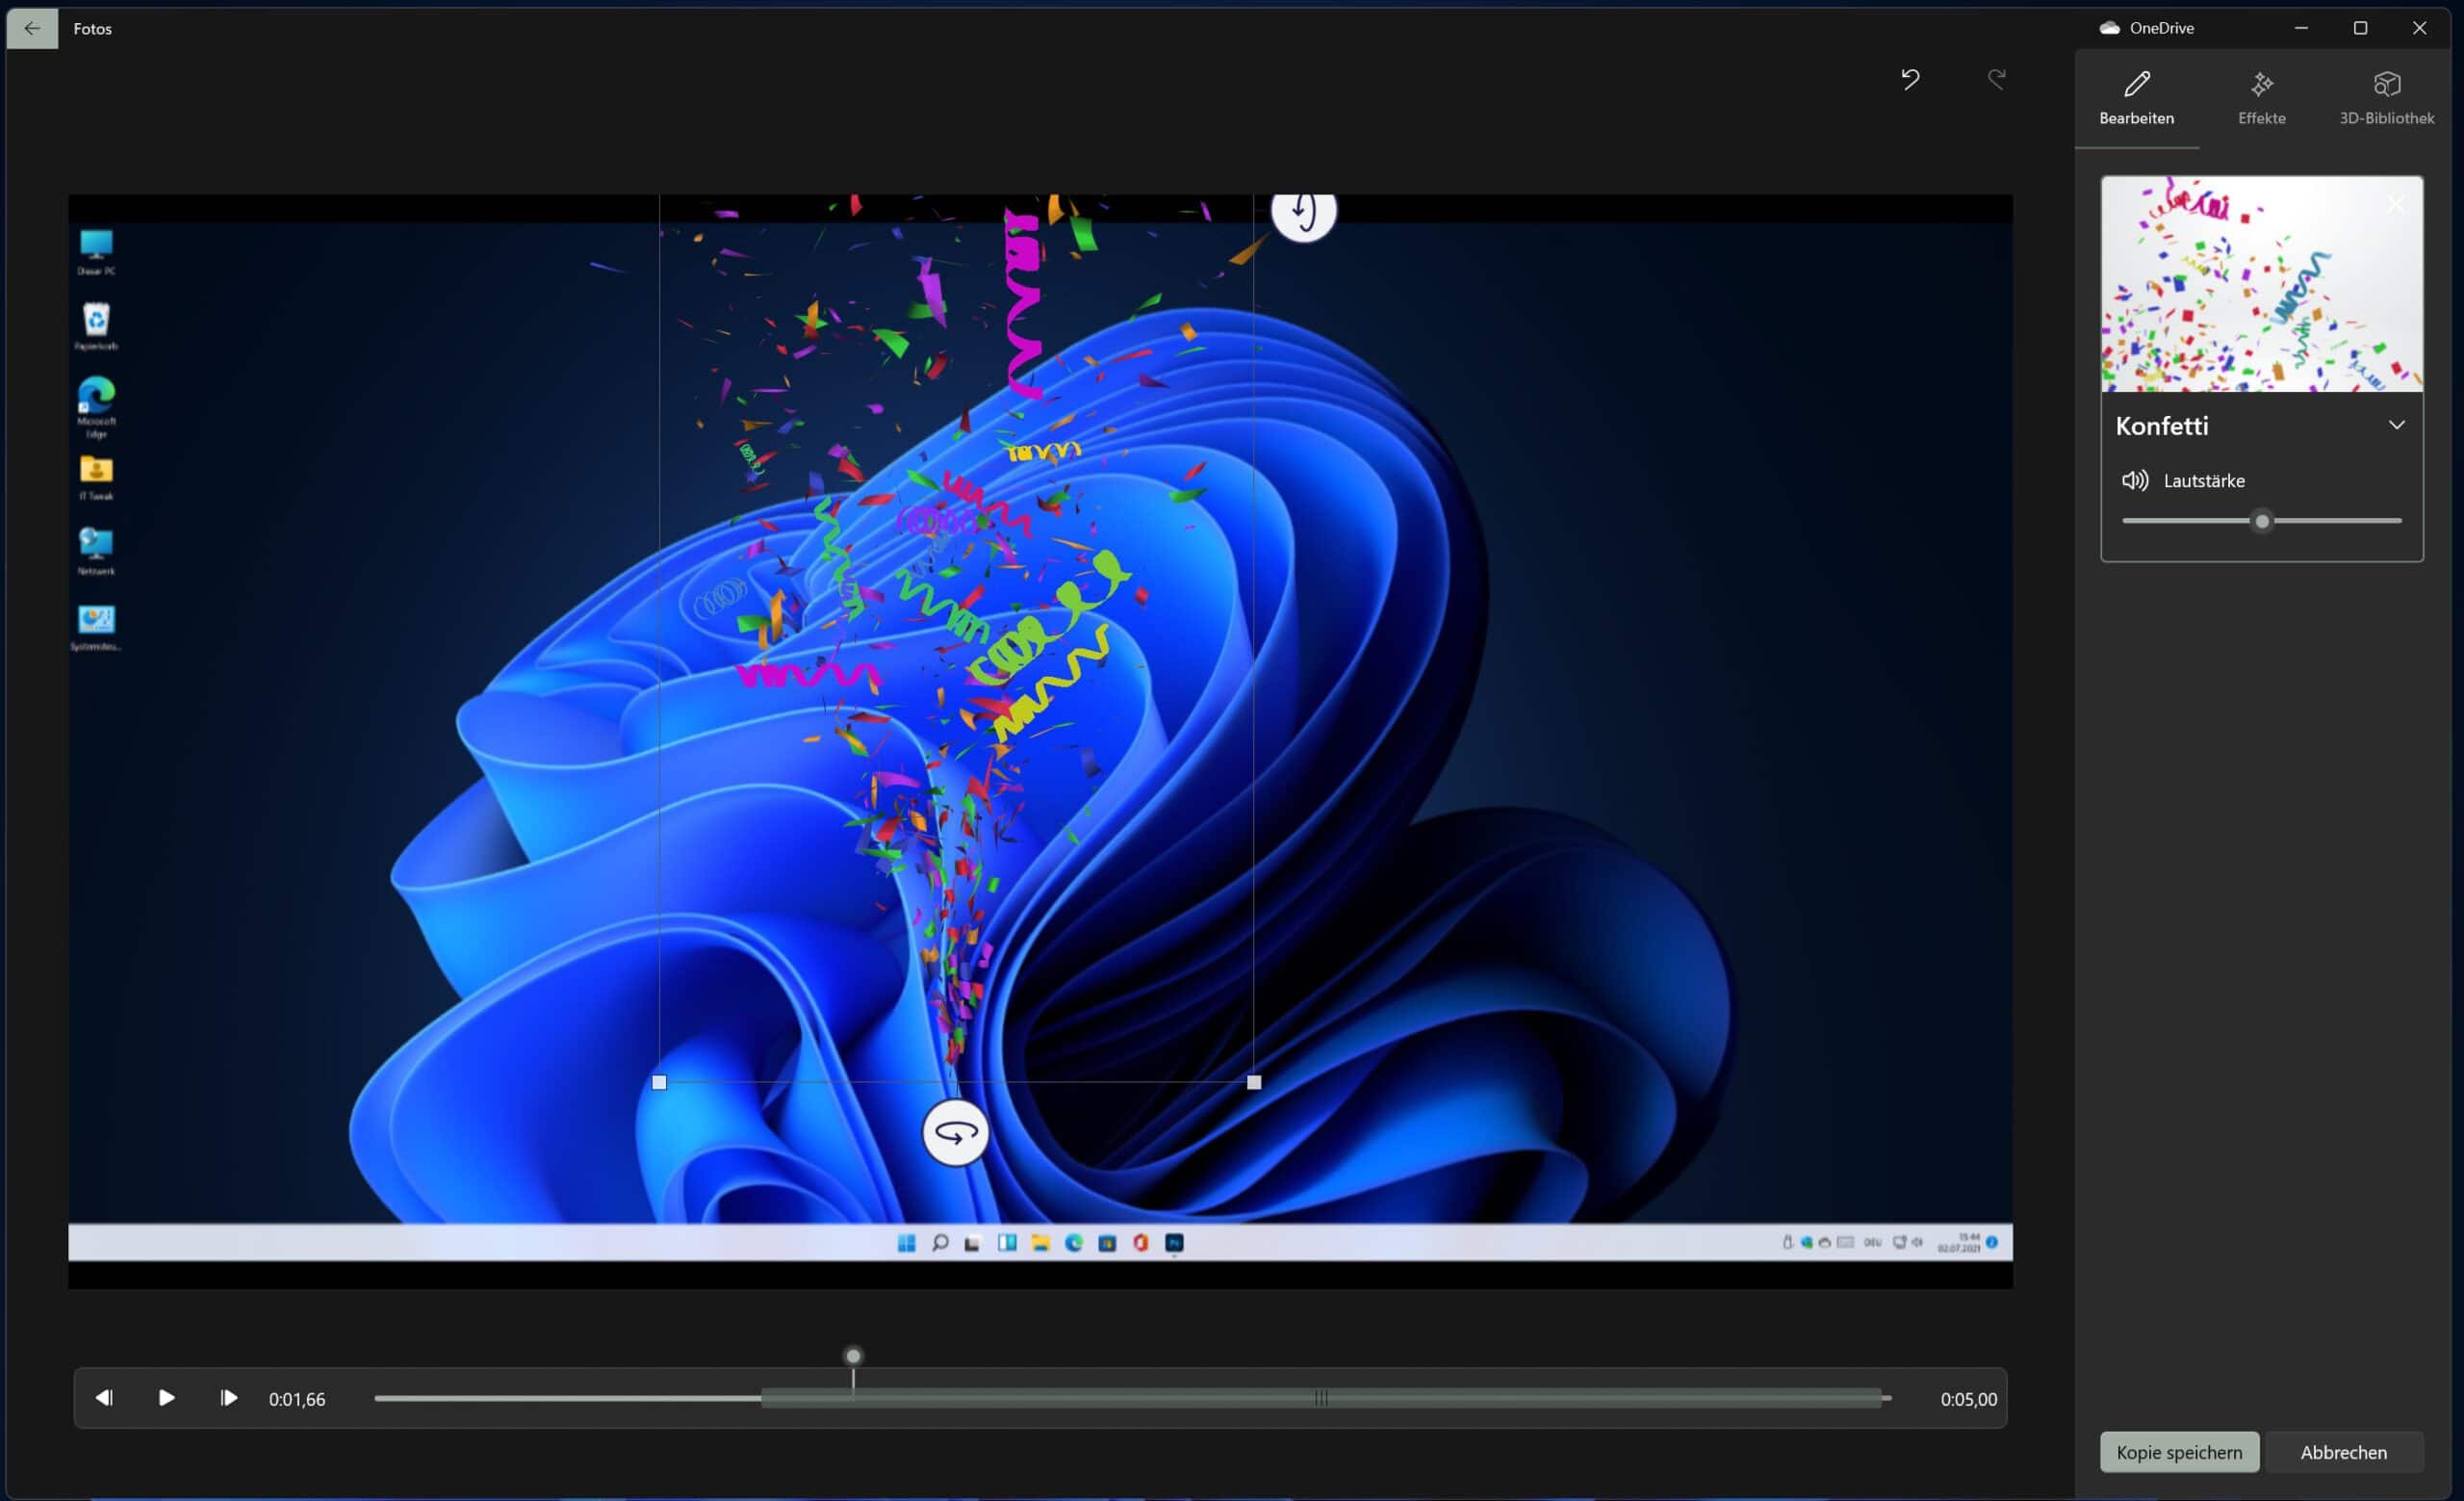Minimize the Fotos window
Screen dimensions: 2464x1501
pos(2301,28)
